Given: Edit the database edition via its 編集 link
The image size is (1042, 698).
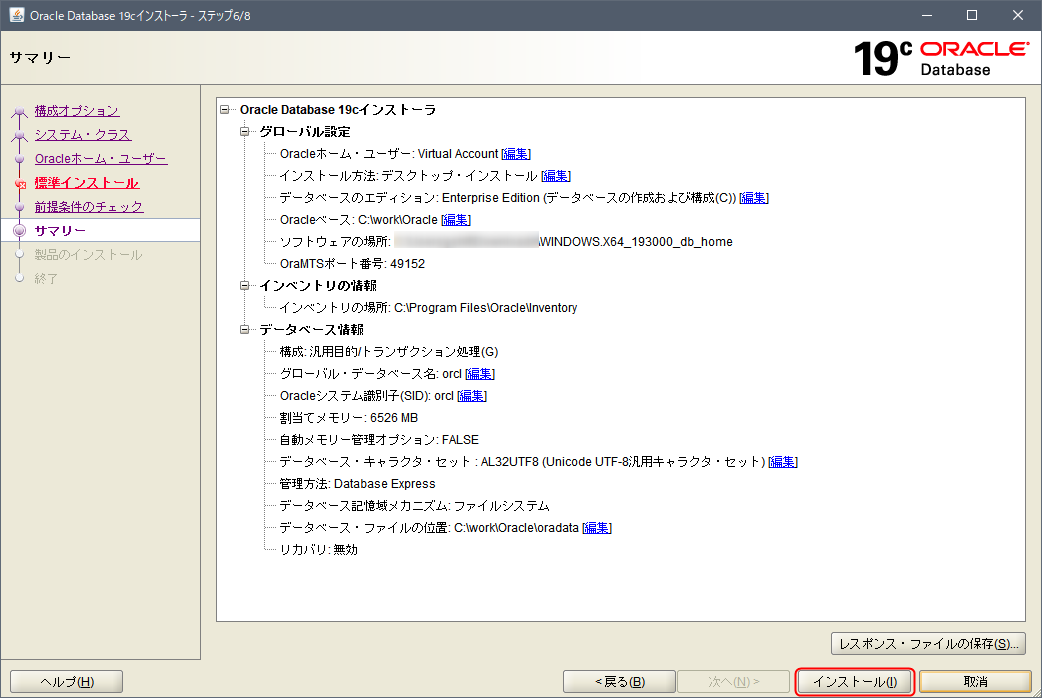Looking at the screenshot, I should [x=752, y=197].
